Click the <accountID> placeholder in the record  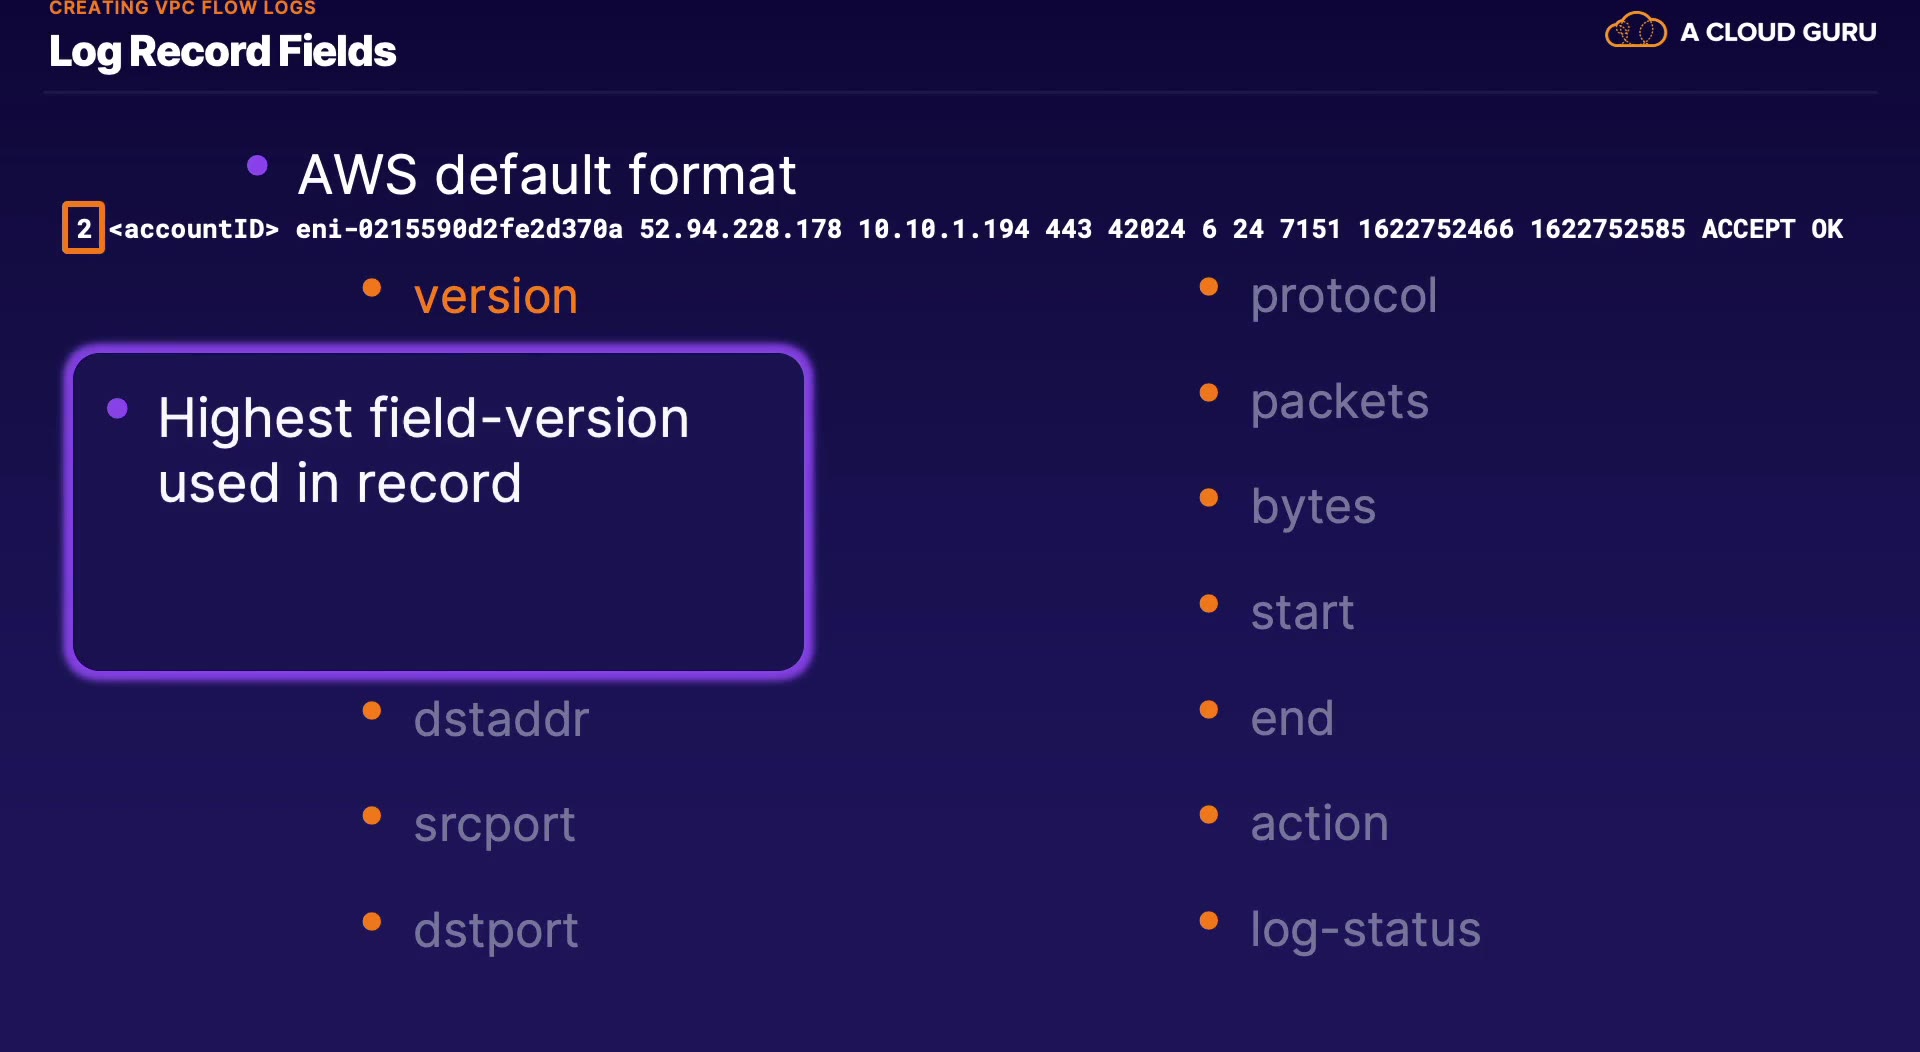pyautogui.click(x=194, y=229)
